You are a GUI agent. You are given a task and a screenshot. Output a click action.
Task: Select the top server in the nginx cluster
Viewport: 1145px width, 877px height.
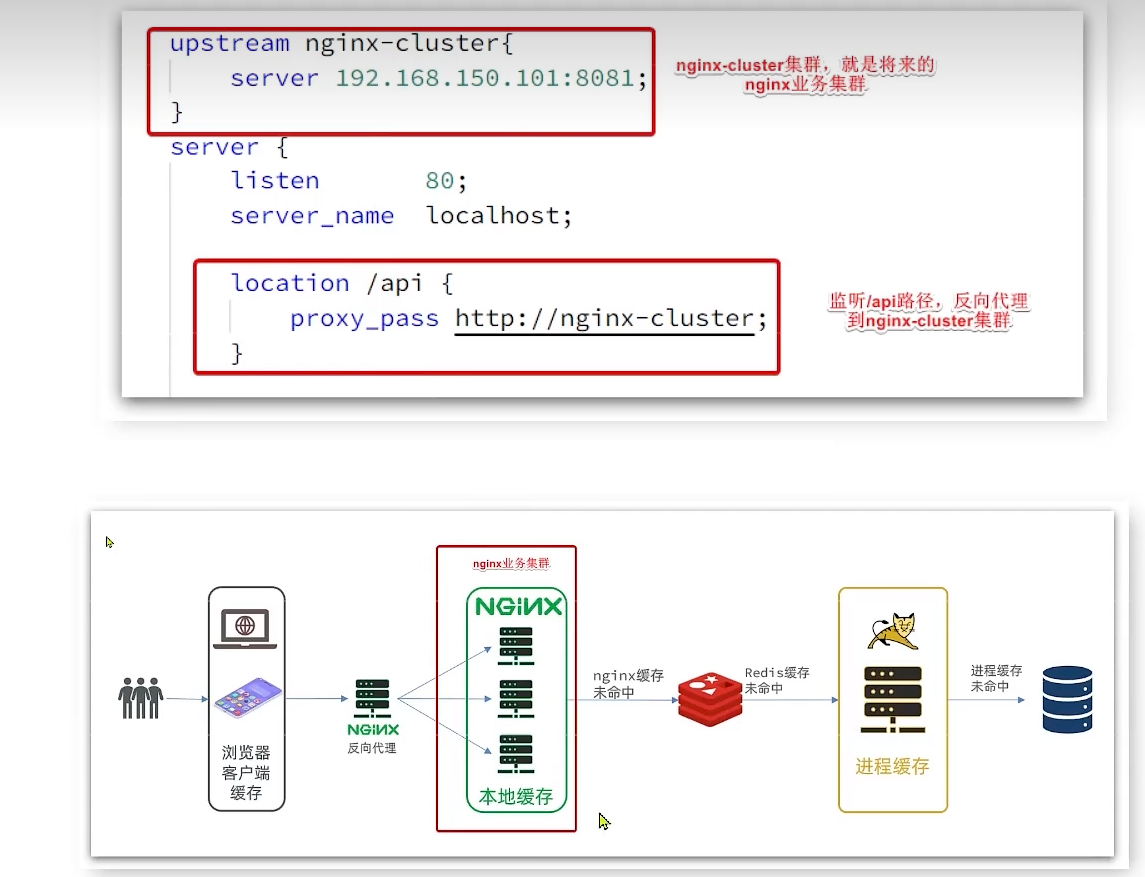point(516,646)
